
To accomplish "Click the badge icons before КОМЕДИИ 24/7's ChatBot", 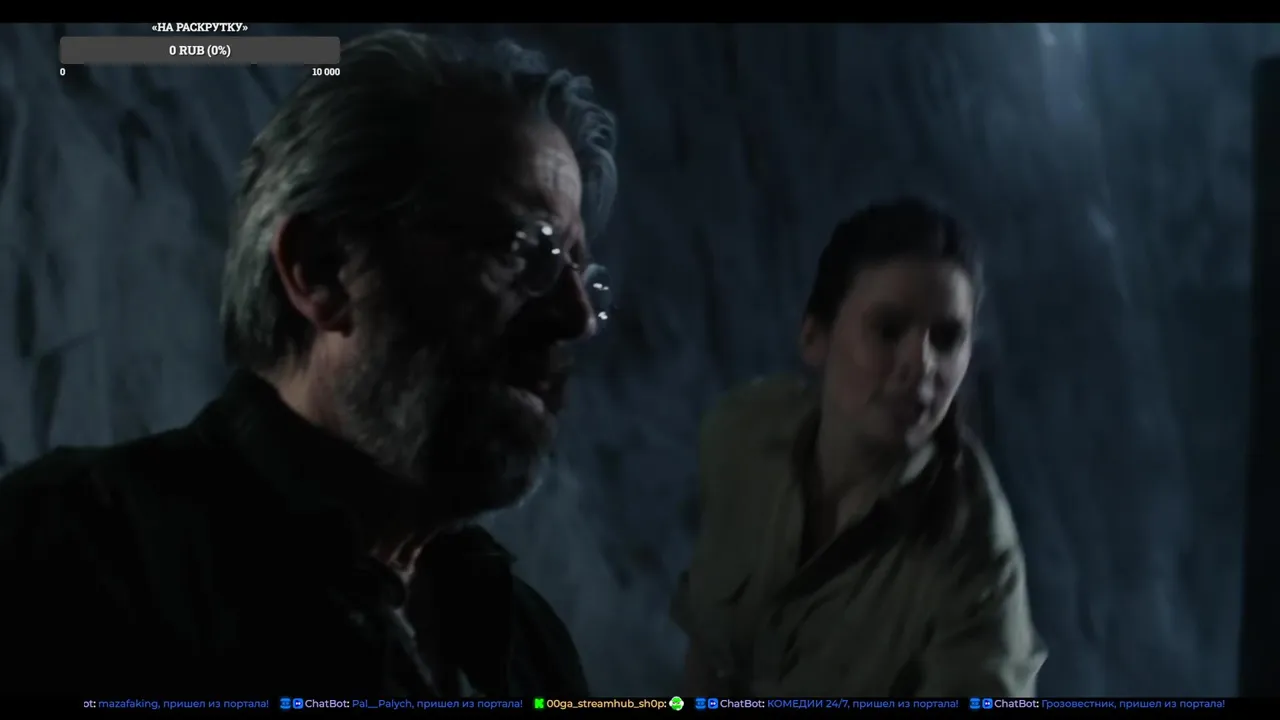I will point(706,704).
